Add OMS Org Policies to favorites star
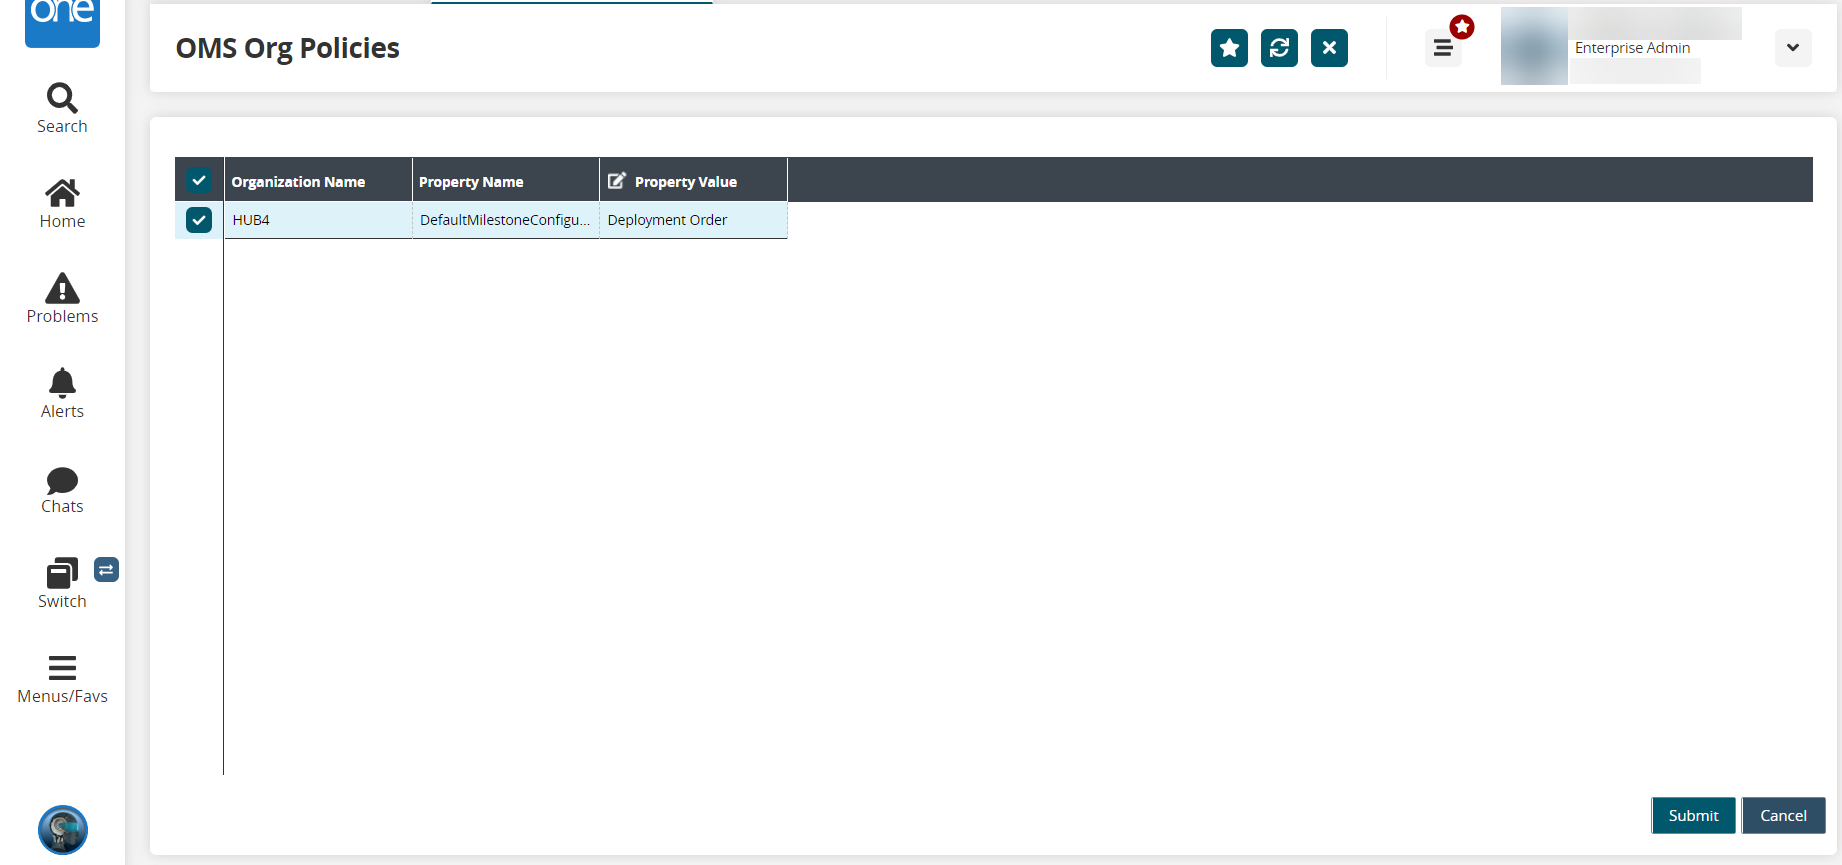 pos(1229,48)
